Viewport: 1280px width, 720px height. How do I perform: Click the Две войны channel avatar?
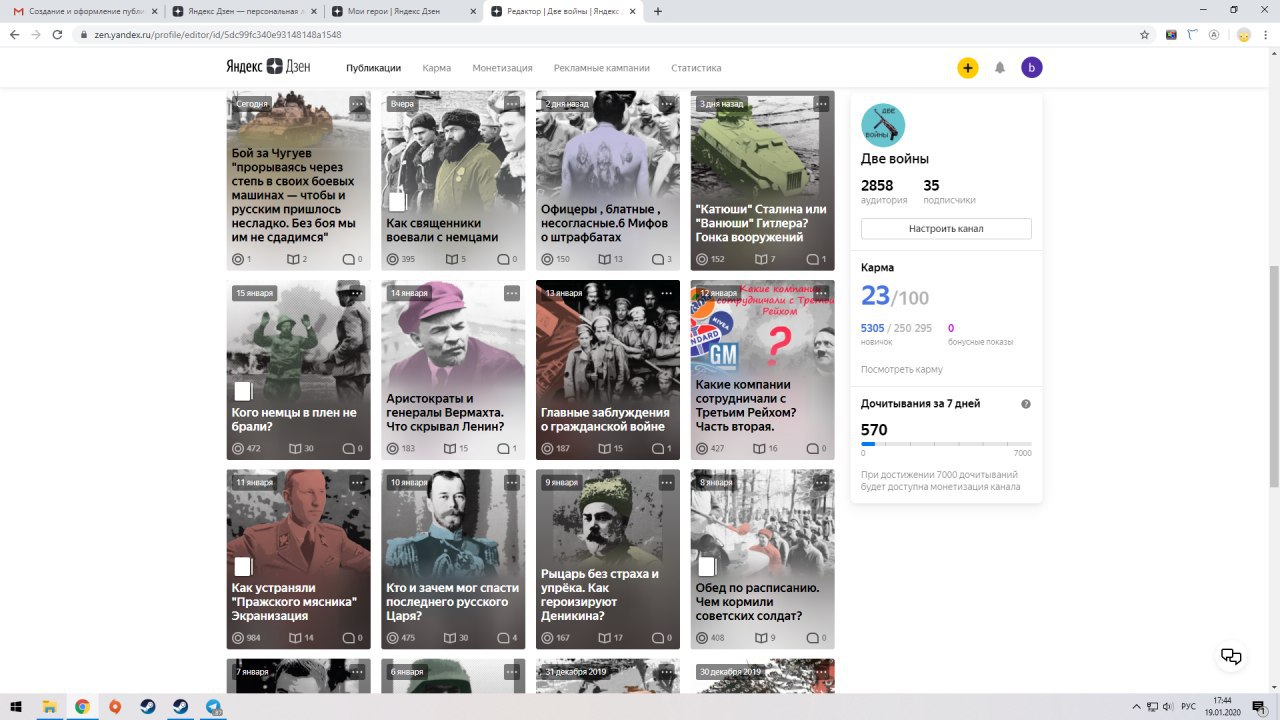(883, 125)
